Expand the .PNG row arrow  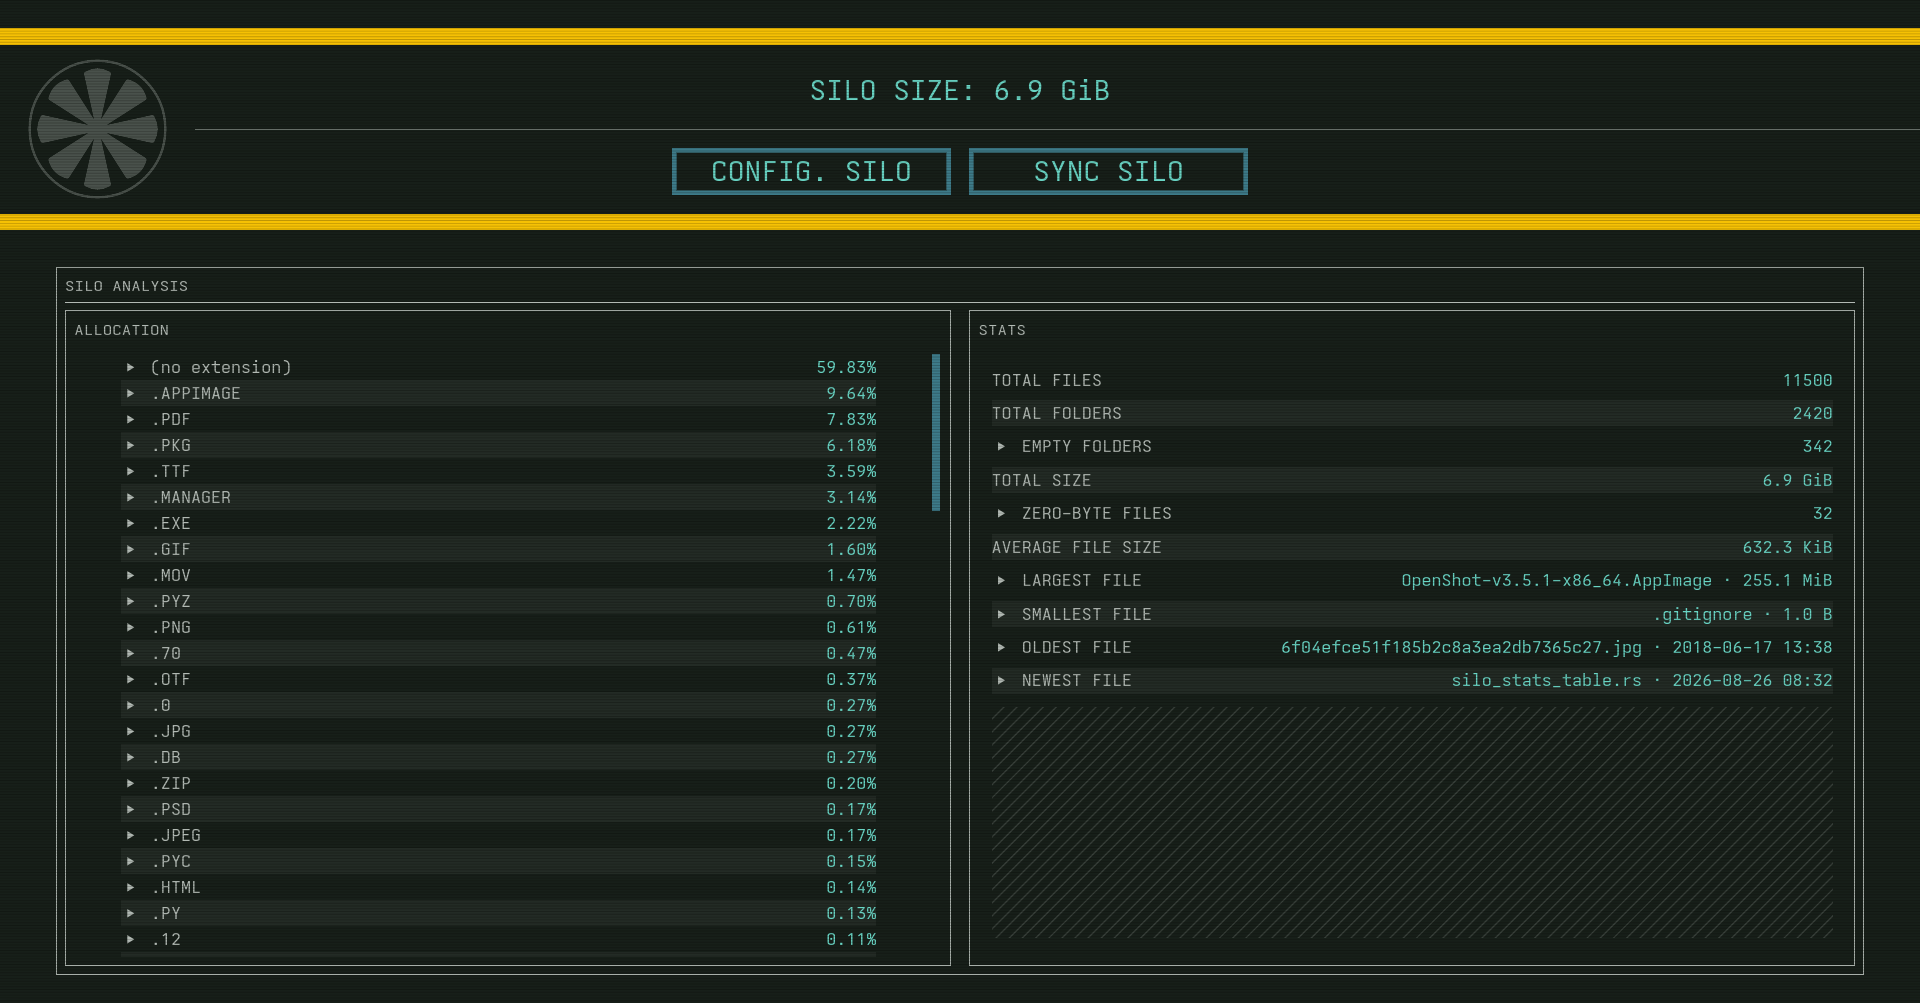(131, 627)
